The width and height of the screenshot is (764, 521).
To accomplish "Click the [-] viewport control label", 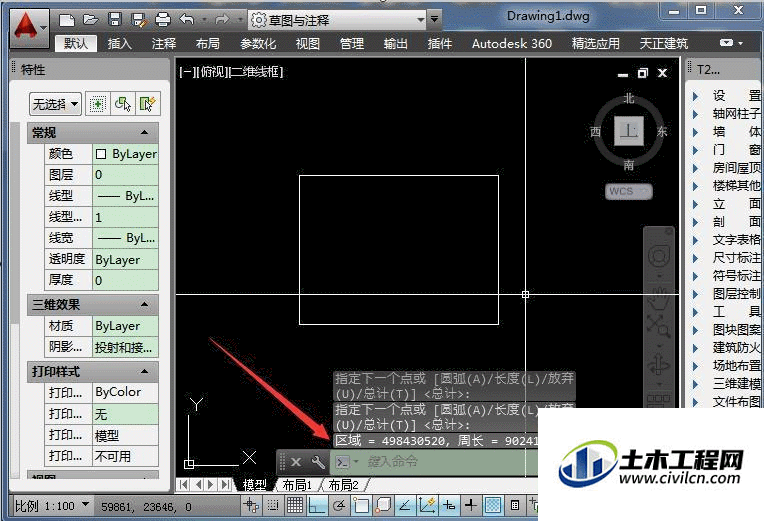I will pos(187,72).
